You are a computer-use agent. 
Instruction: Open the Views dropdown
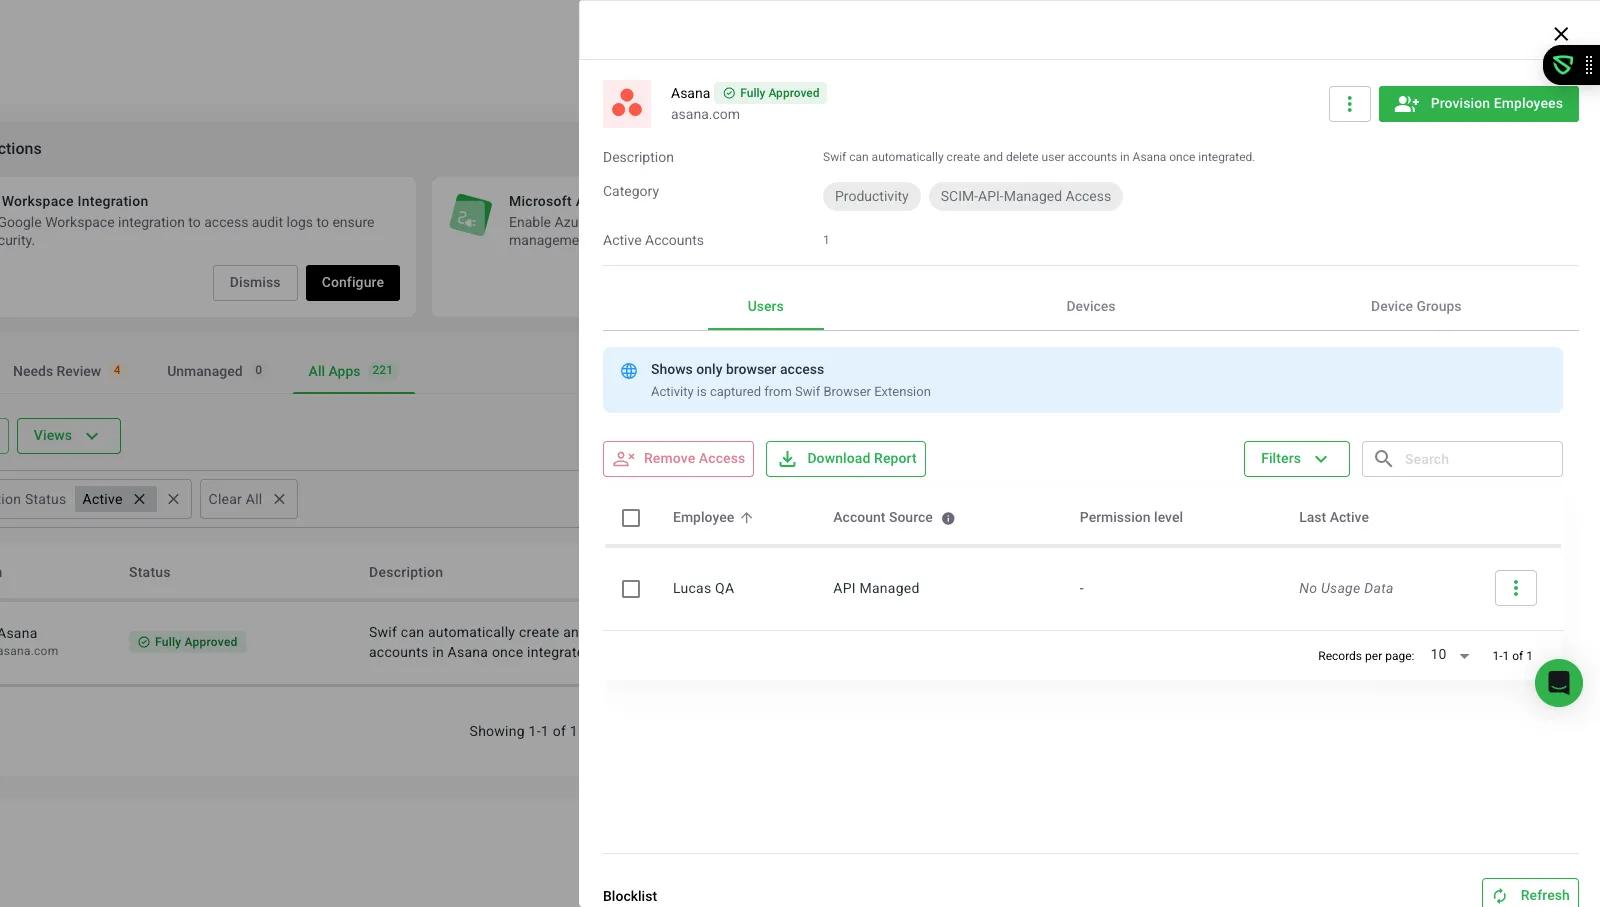68,436
